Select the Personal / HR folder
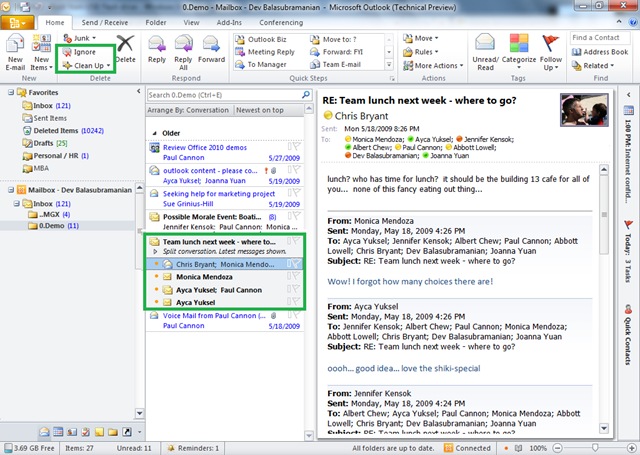 56,156
